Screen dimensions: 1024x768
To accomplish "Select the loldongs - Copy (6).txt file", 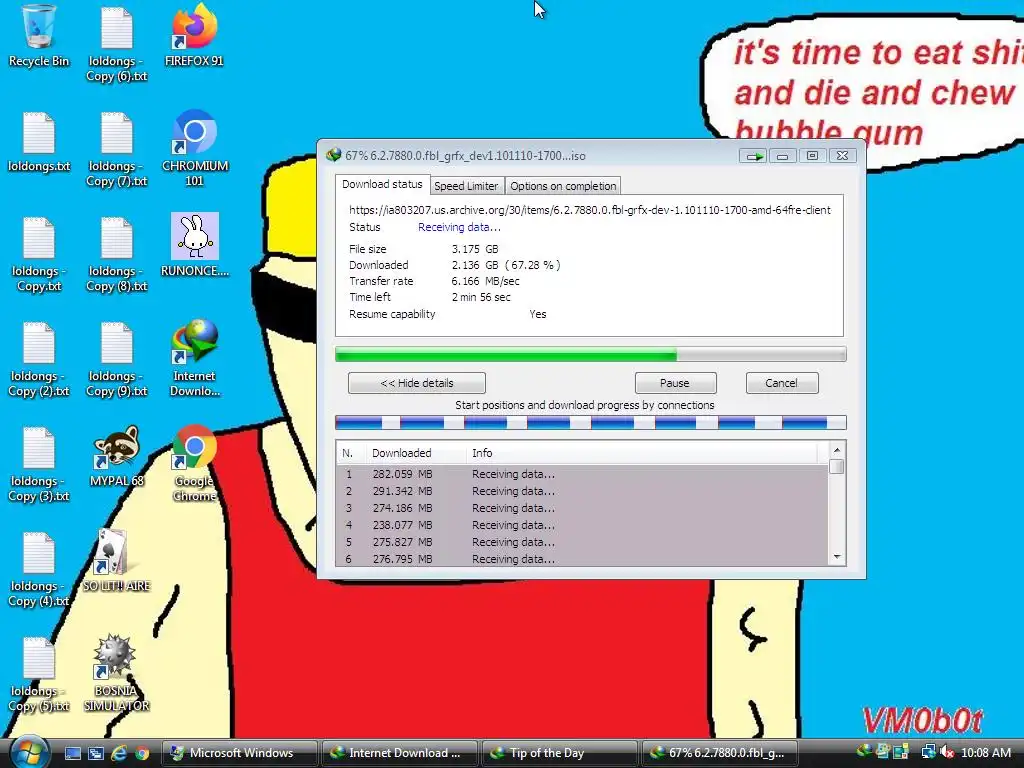I will click(116, 44).
